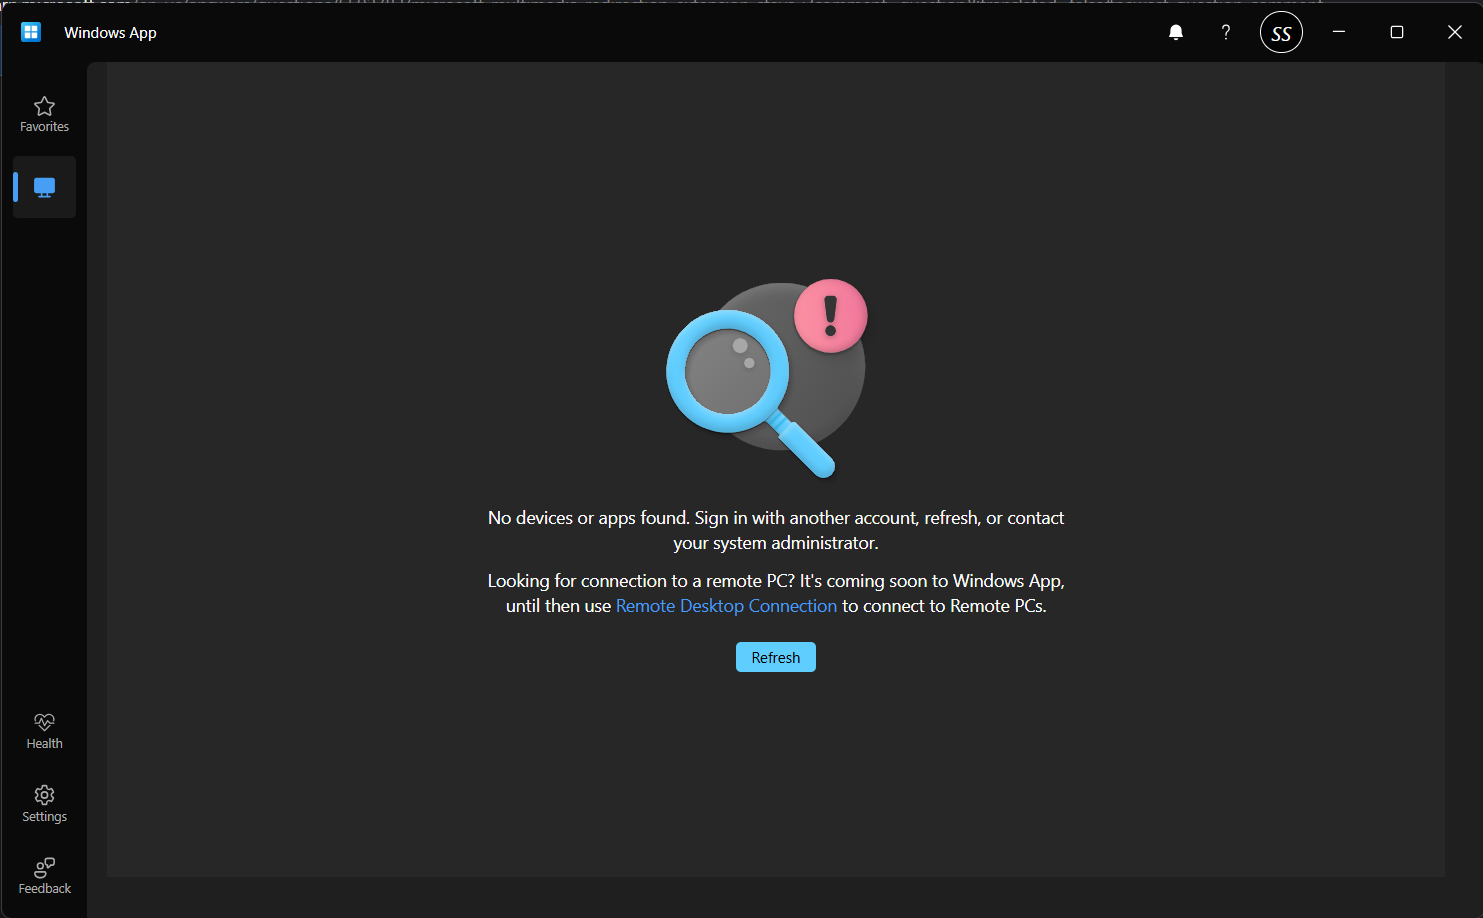Select the Devices monitor icon in sidebar
1483x918 pixels.
coord(44,187)
